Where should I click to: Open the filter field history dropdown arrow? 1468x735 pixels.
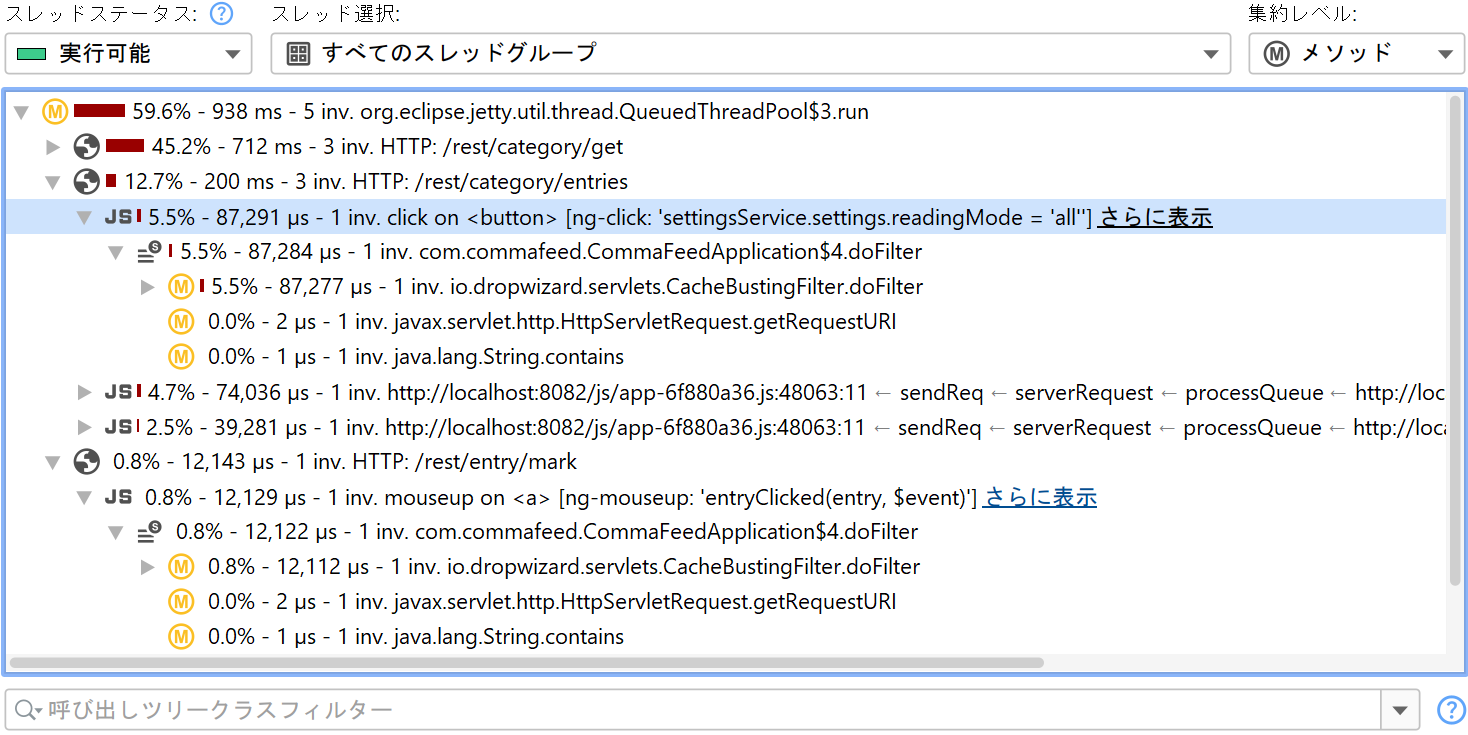point(1399,710)
